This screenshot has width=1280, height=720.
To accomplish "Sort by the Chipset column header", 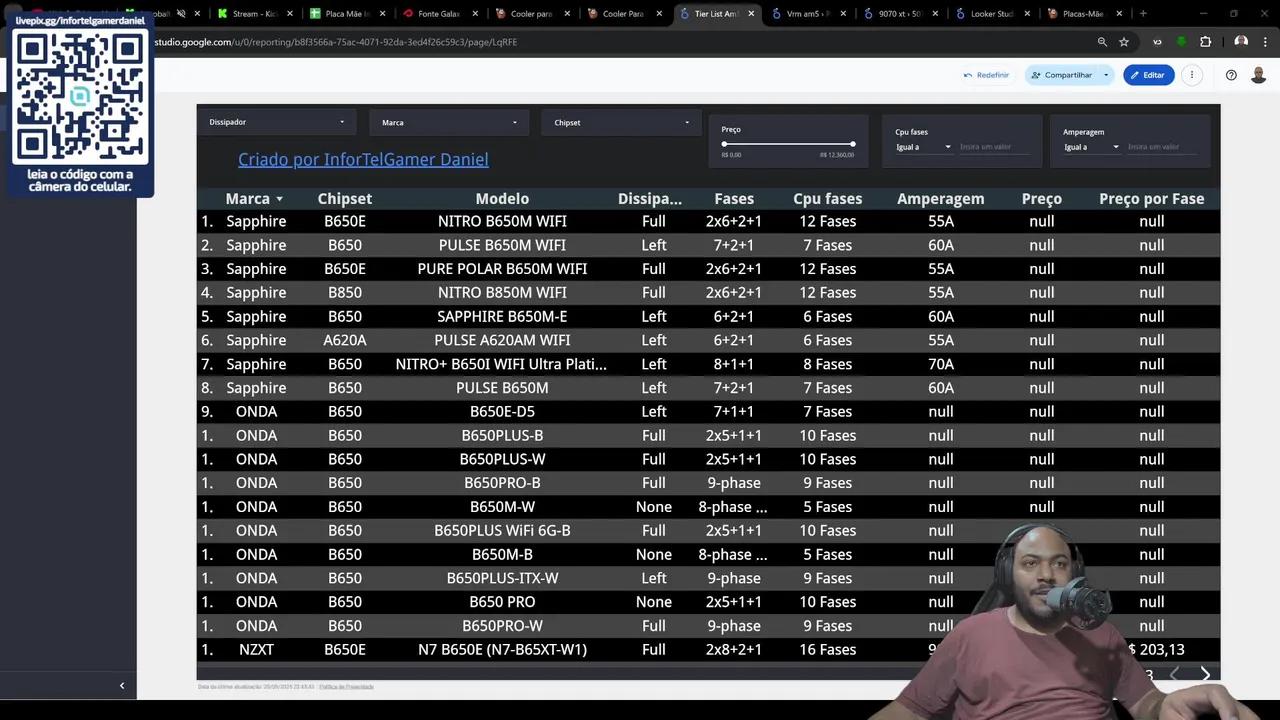I will pyautogui.click(x=345, y=199).
